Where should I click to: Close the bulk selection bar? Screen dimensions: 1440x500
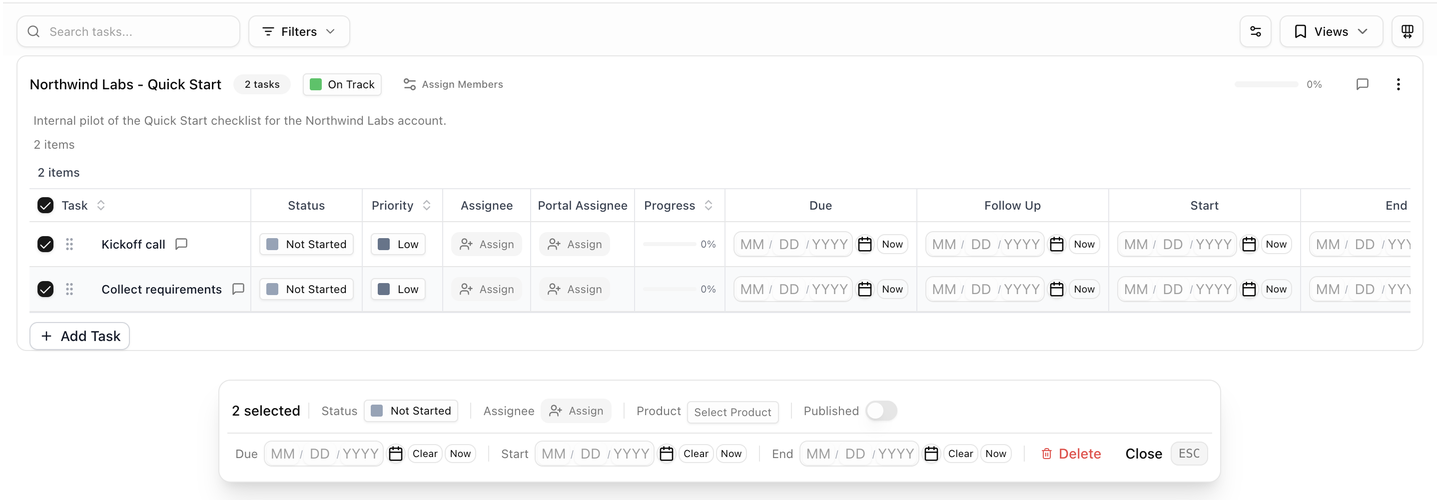1144,454
